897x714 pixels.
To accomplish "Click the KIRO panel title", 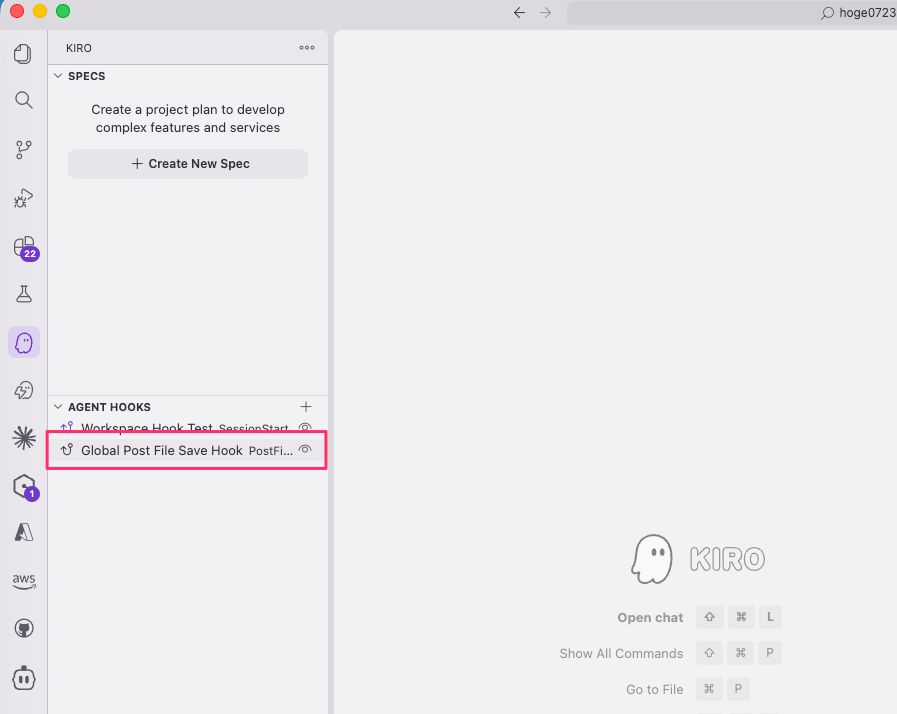I will tap(79, 48).
